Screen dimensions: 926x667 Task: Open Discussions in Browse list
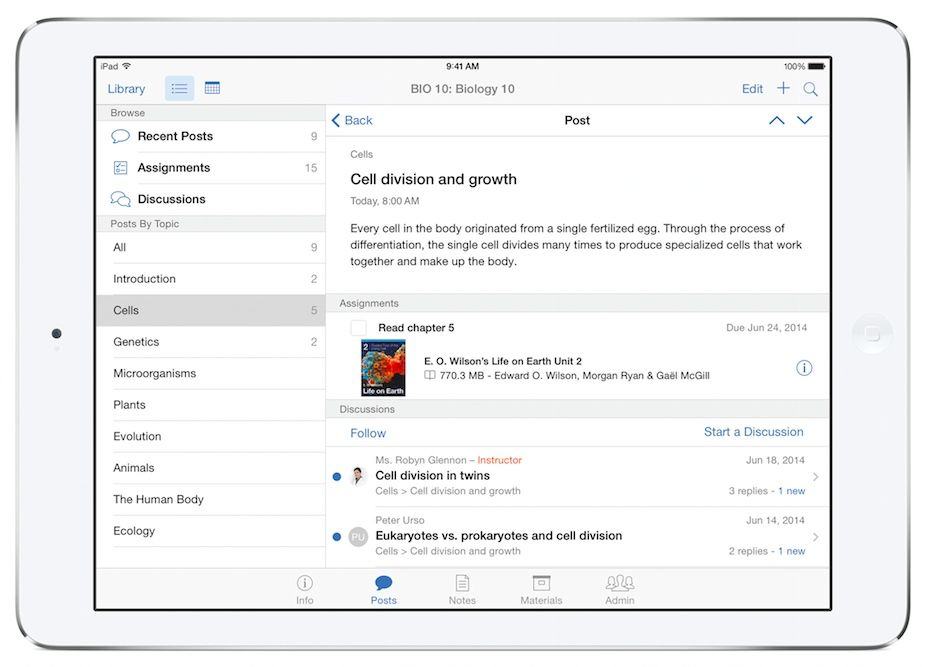point(211,199)
